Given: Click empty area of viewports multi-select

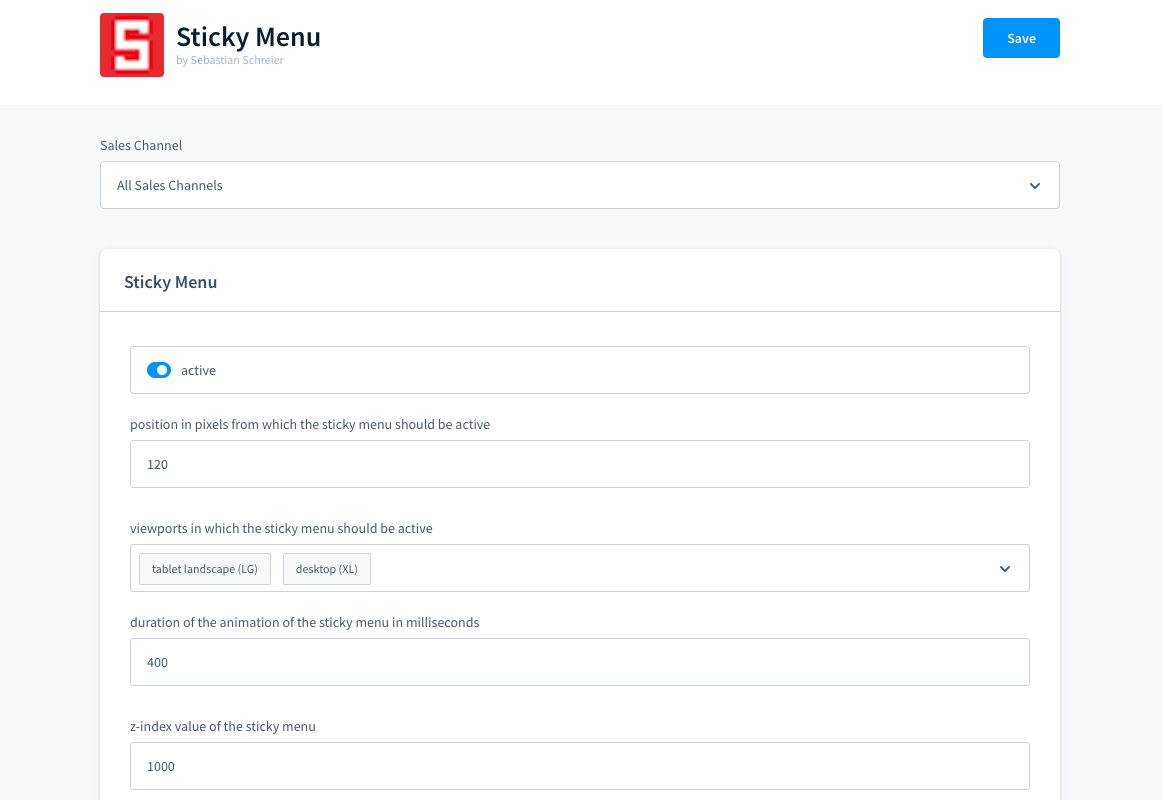Looking at the screenshot, I should (x=680, y=568).
